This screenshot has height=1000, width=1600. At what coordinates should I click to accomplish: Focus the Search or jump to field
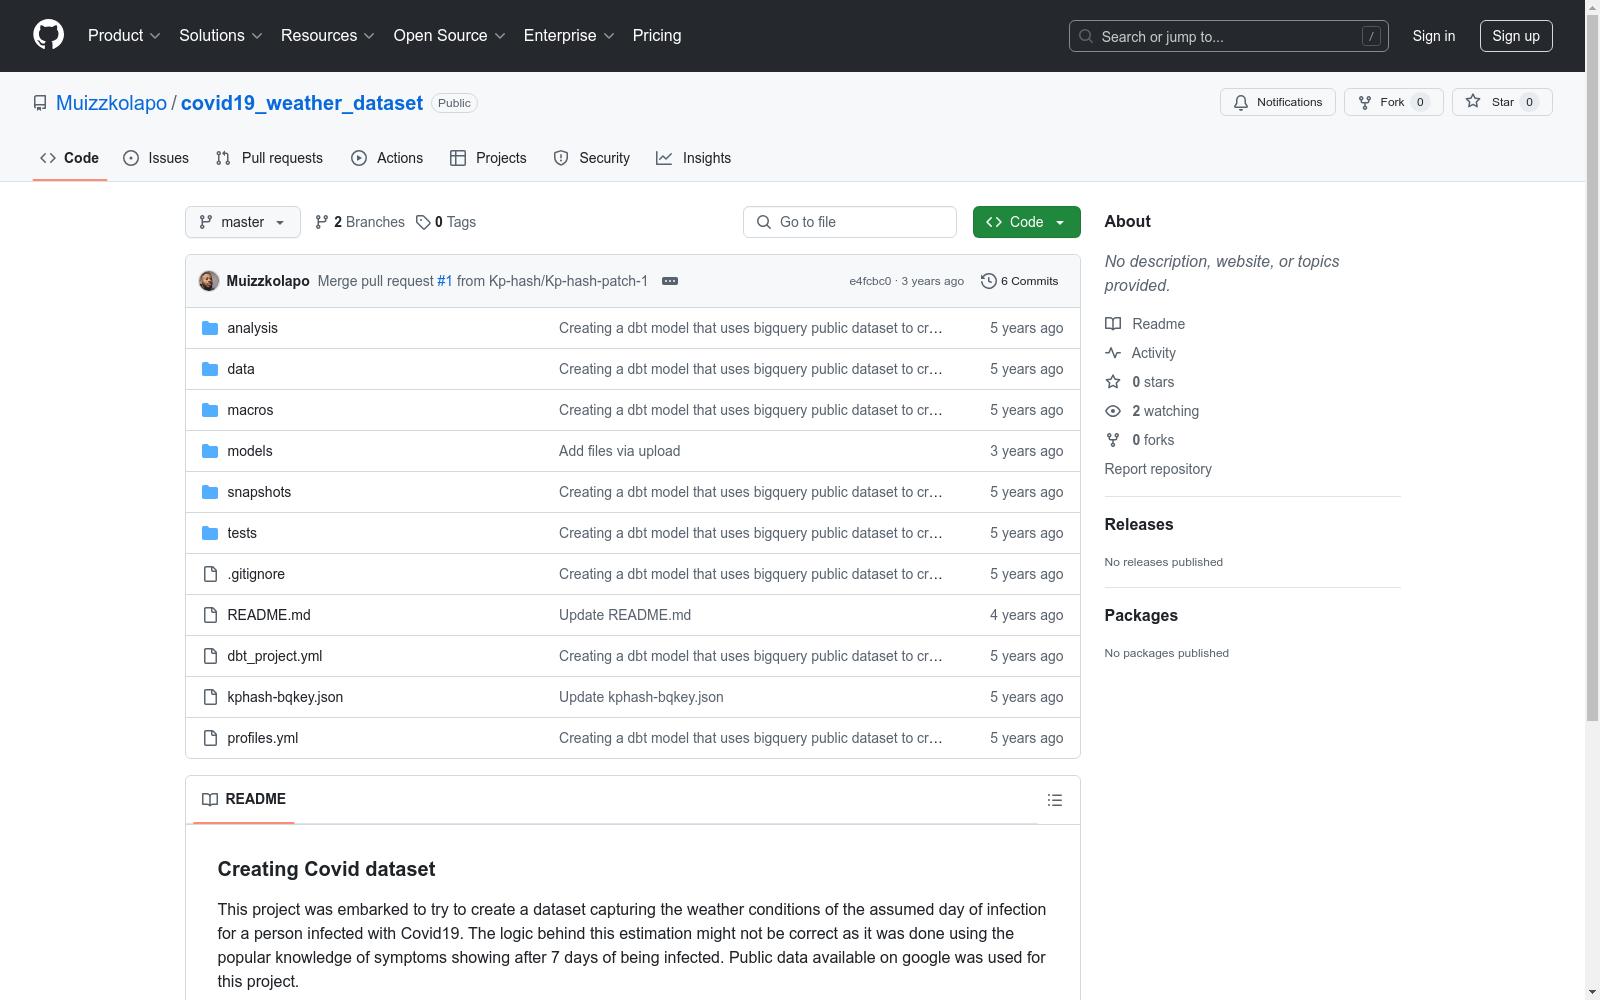point(1229,36)
